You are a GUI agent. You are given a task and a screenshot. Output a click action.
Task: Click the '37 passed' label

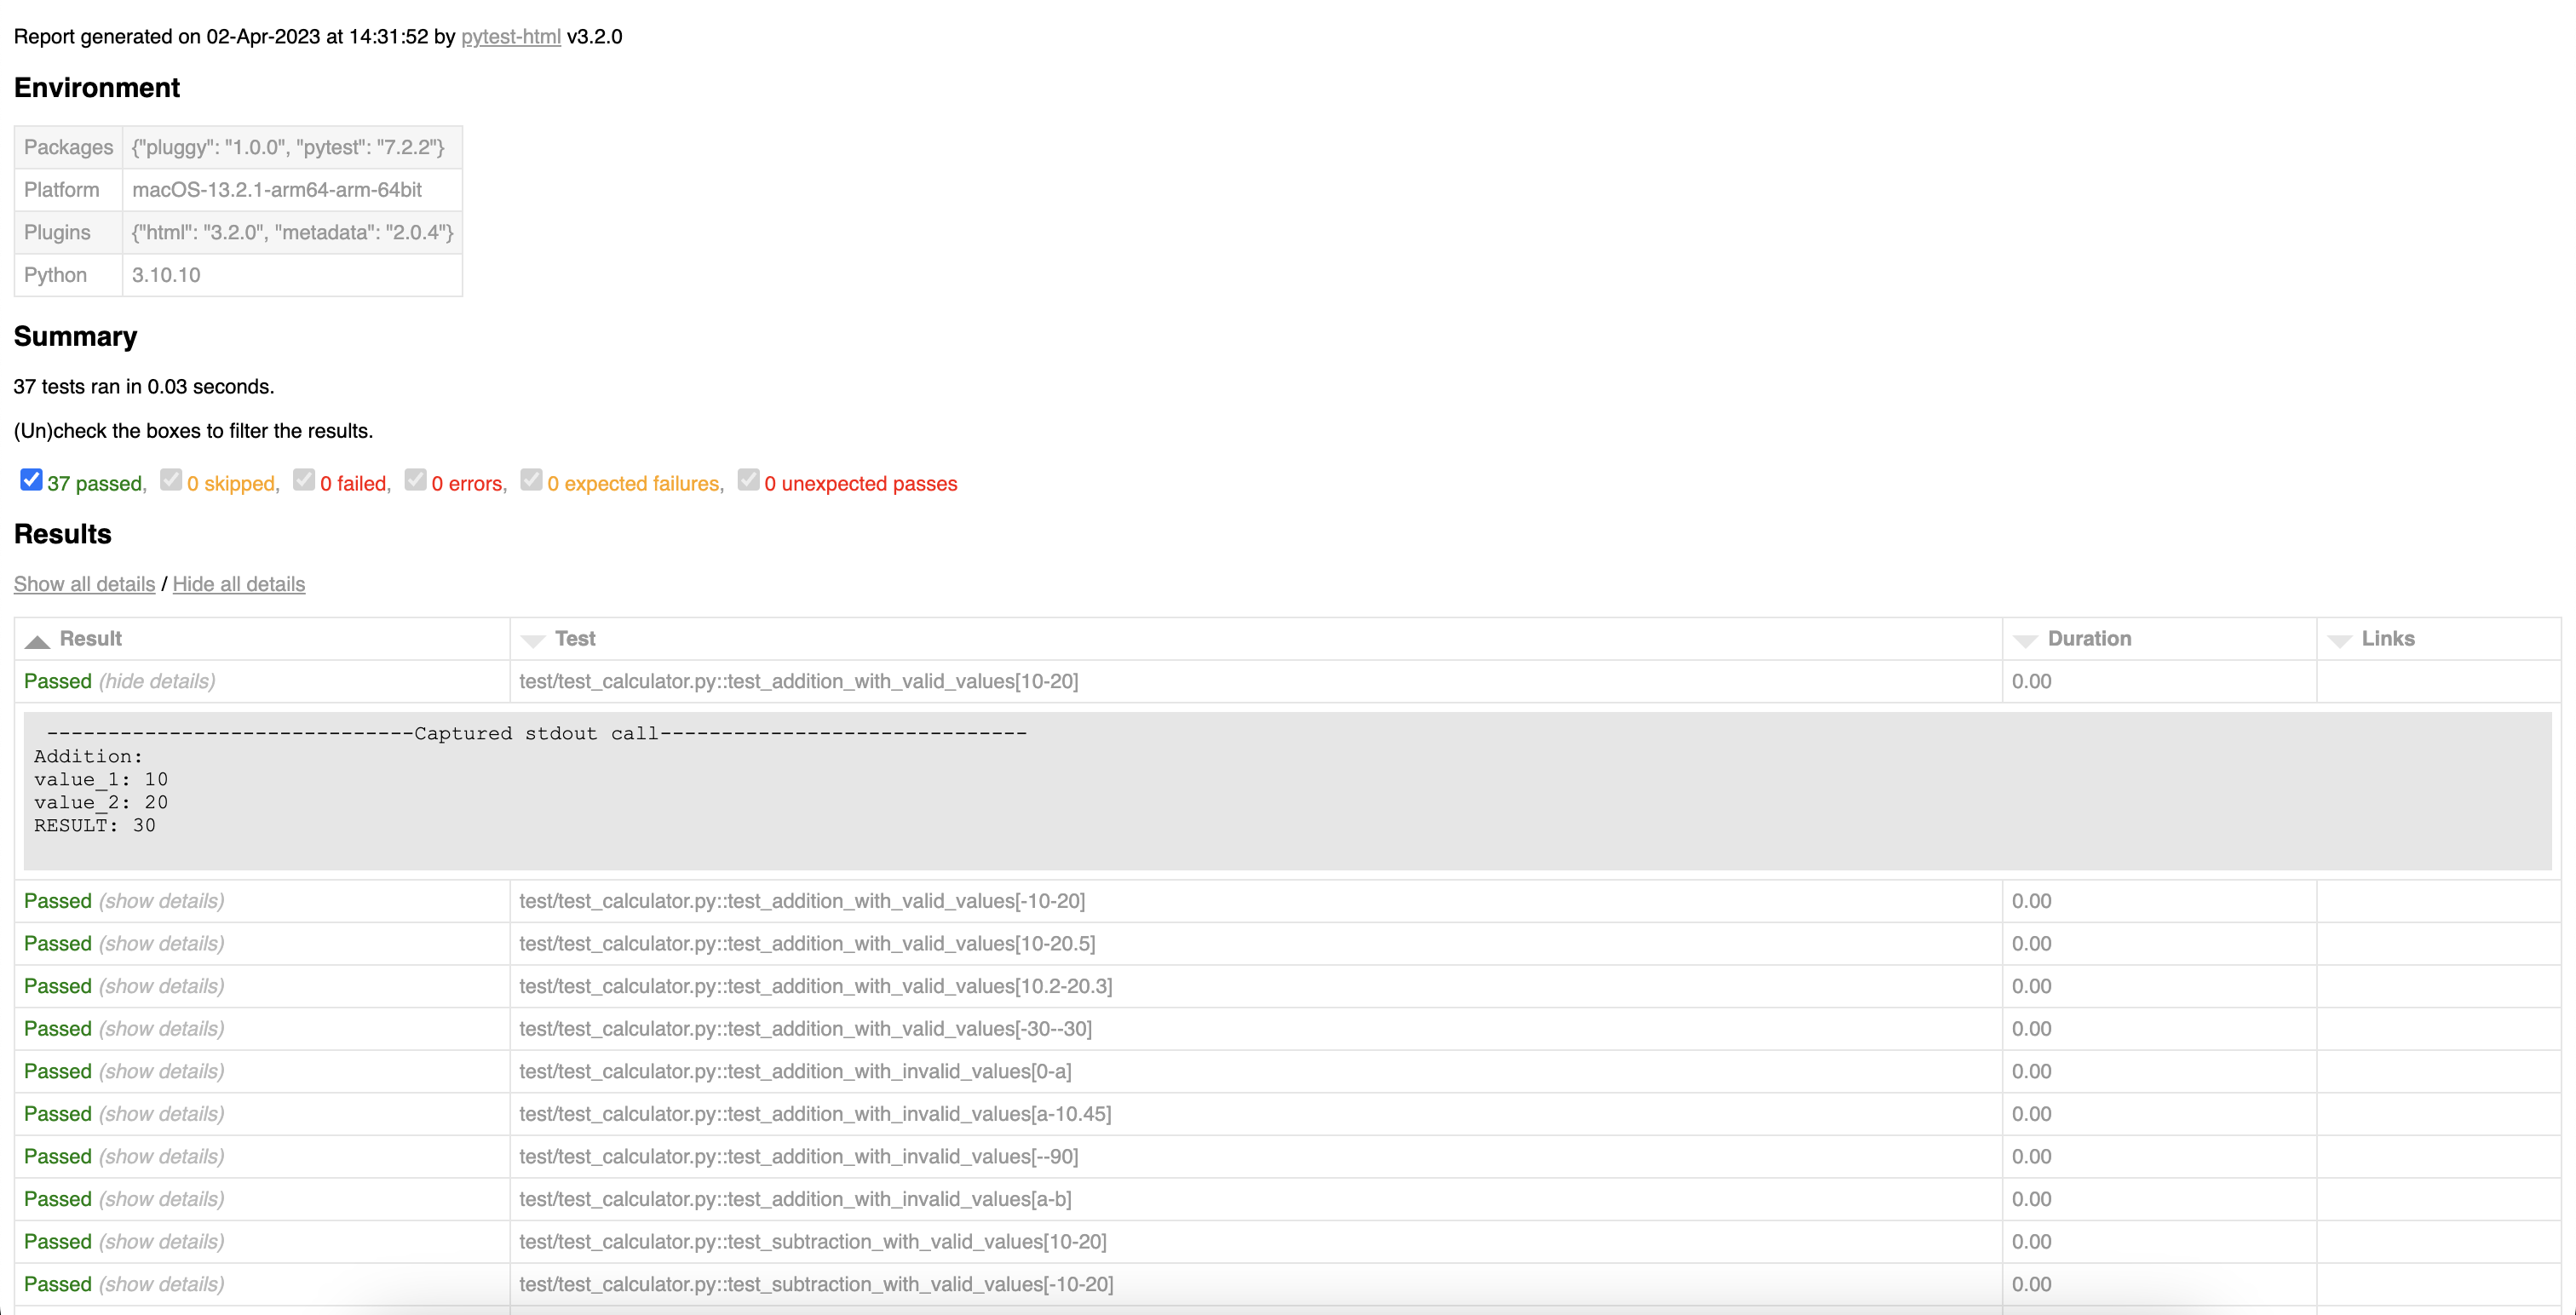pos(94,484)
